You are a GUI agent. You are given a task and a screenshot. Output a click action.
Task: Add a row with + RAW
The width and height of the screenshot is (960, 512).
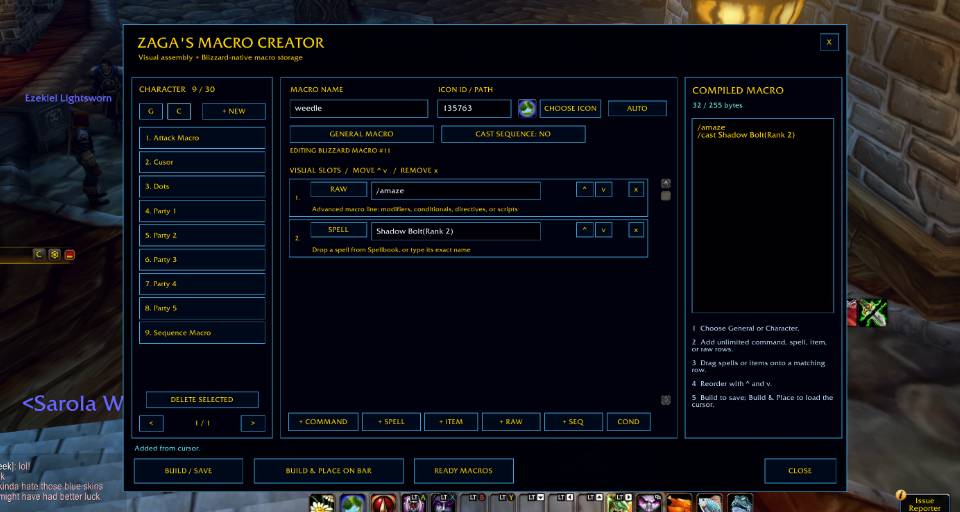coord(511,422)
